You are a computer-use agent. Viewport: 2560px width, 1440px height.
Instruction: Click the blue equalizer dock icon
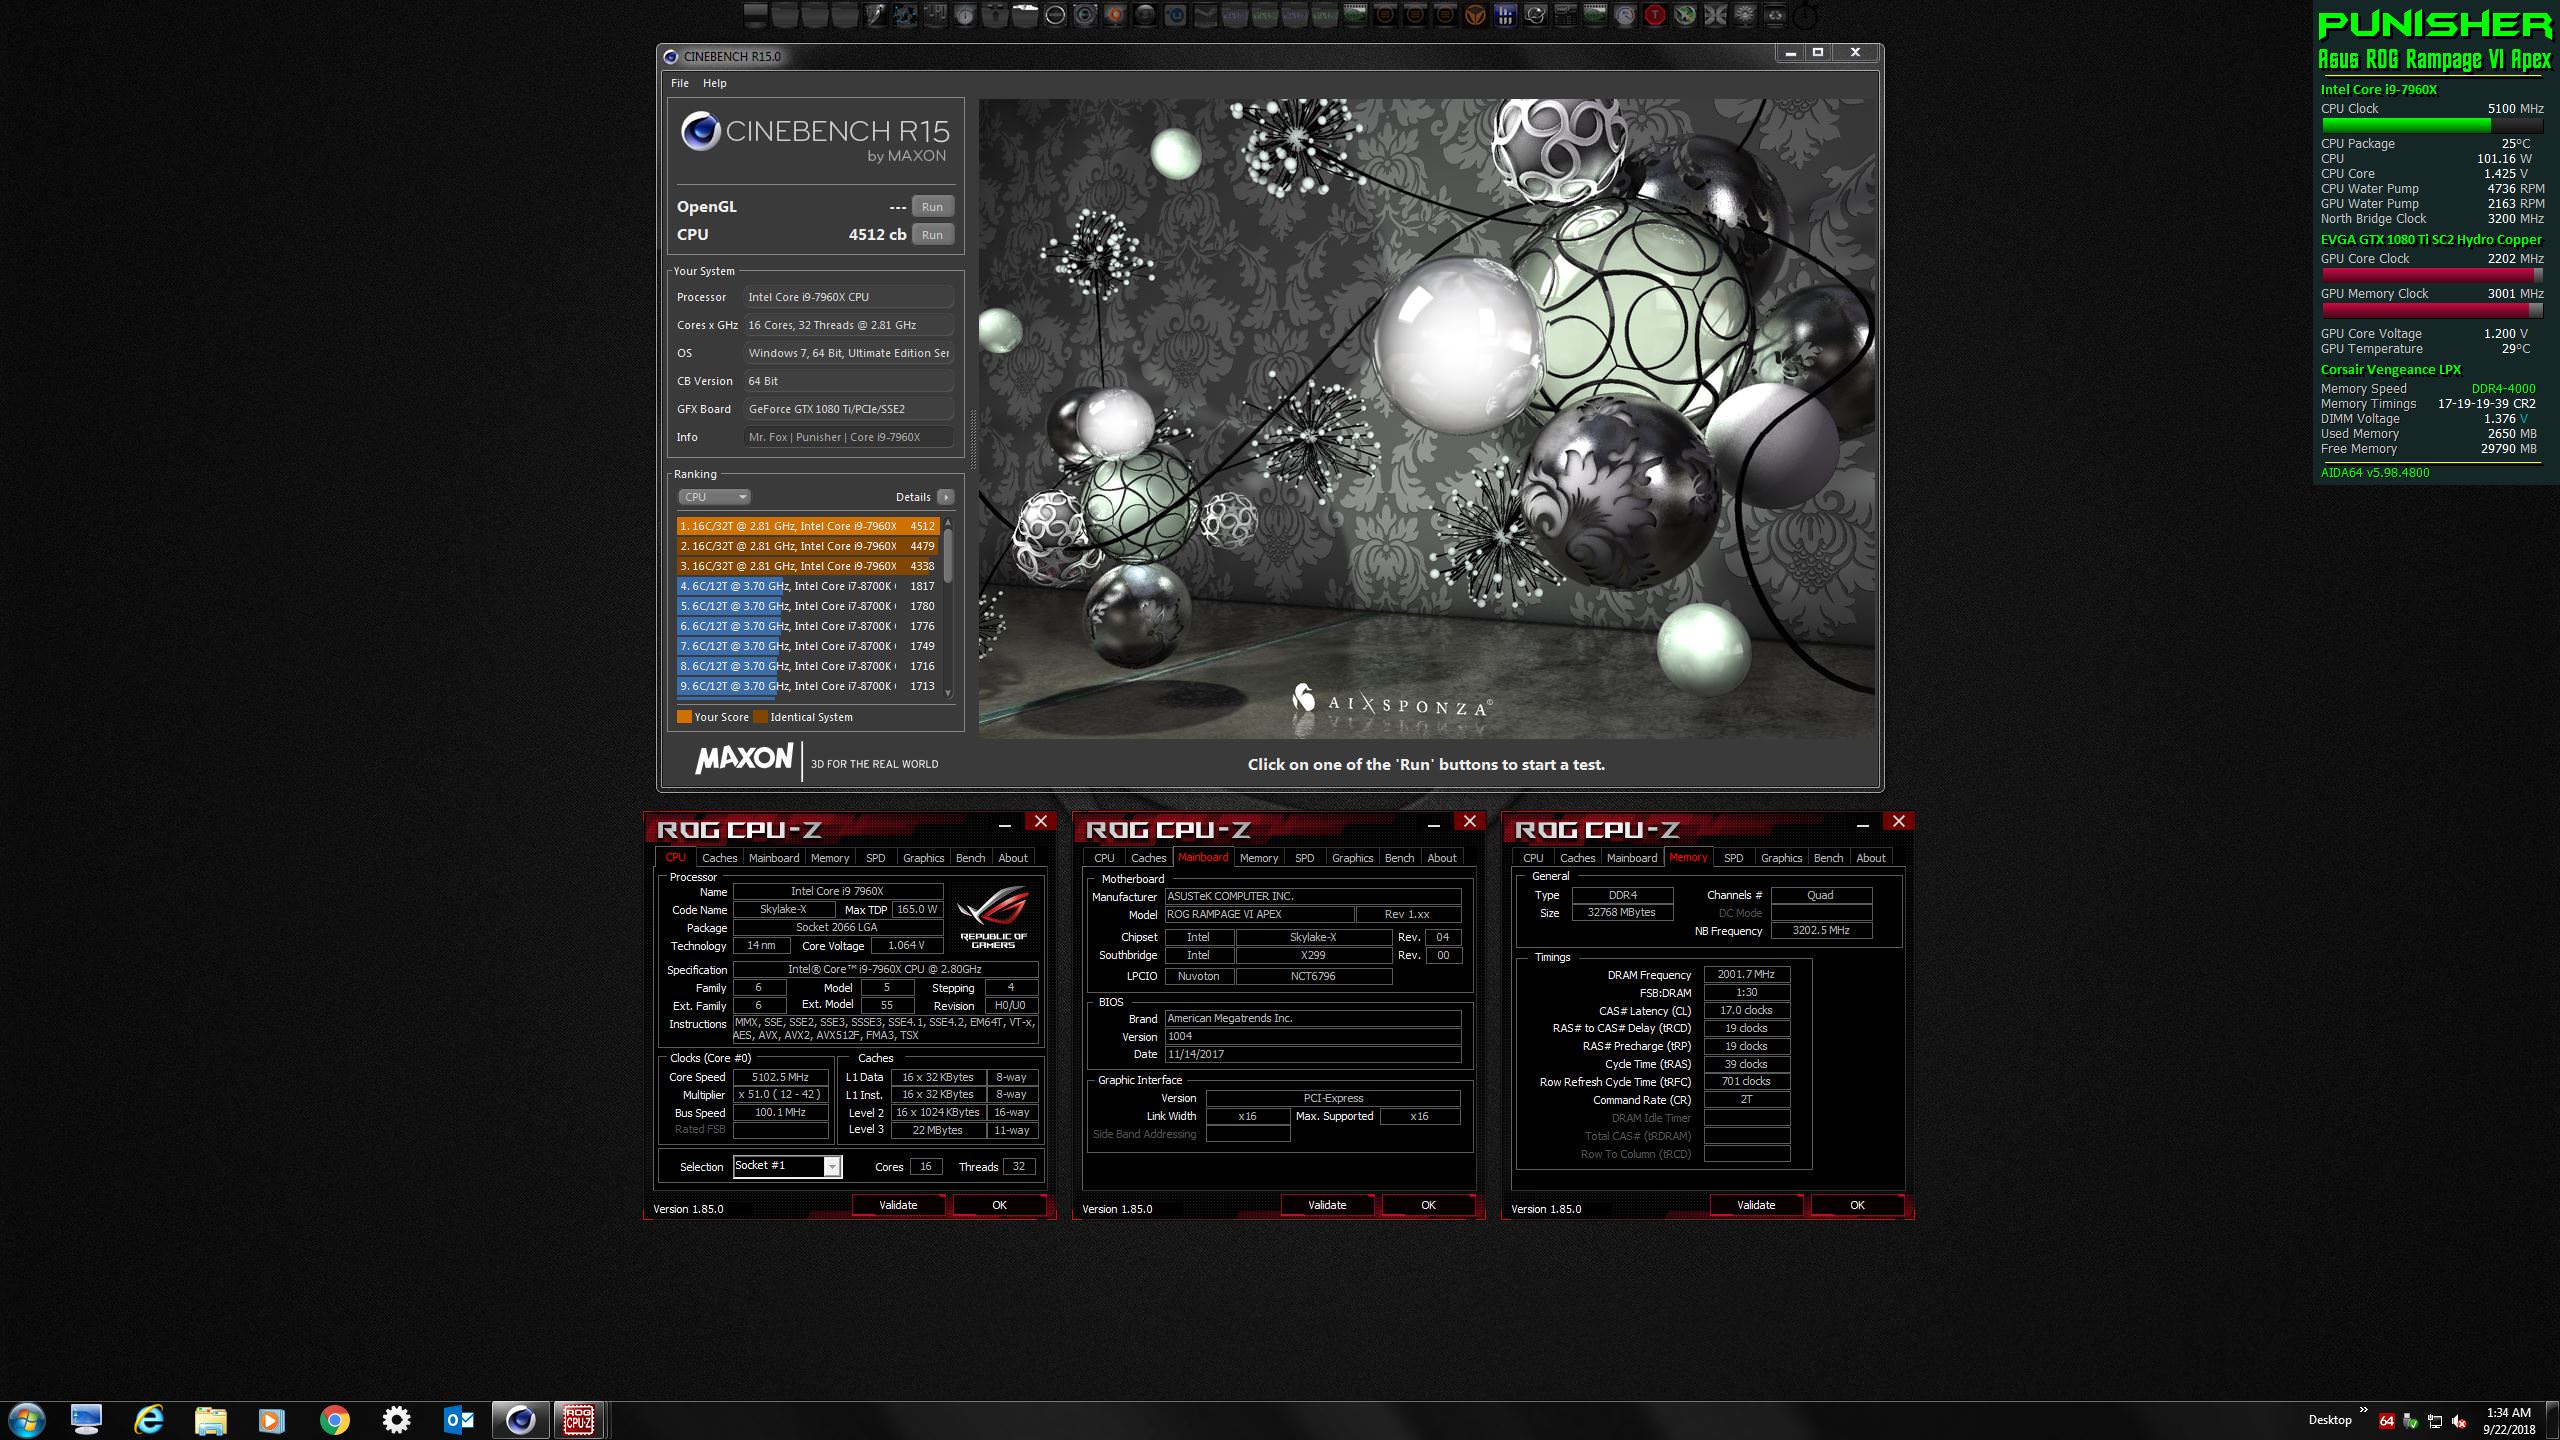tap(1506, 15)
